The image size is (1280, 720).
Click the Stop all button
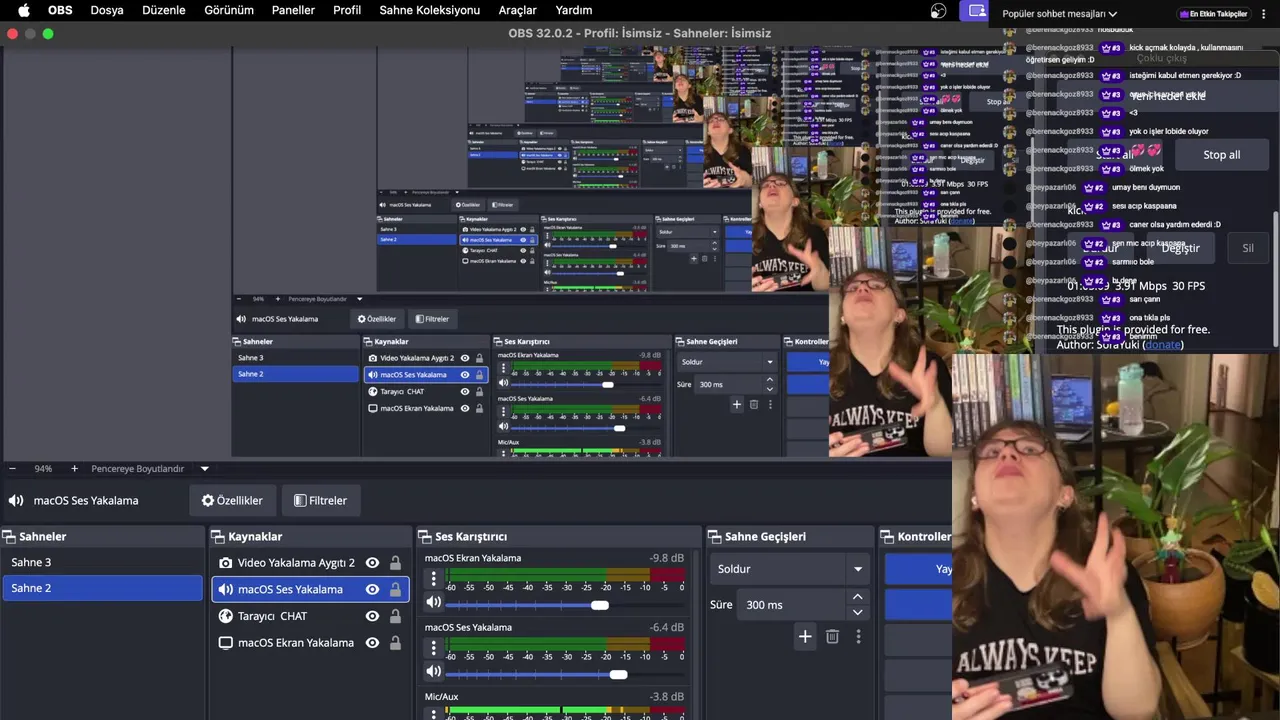1221,155
